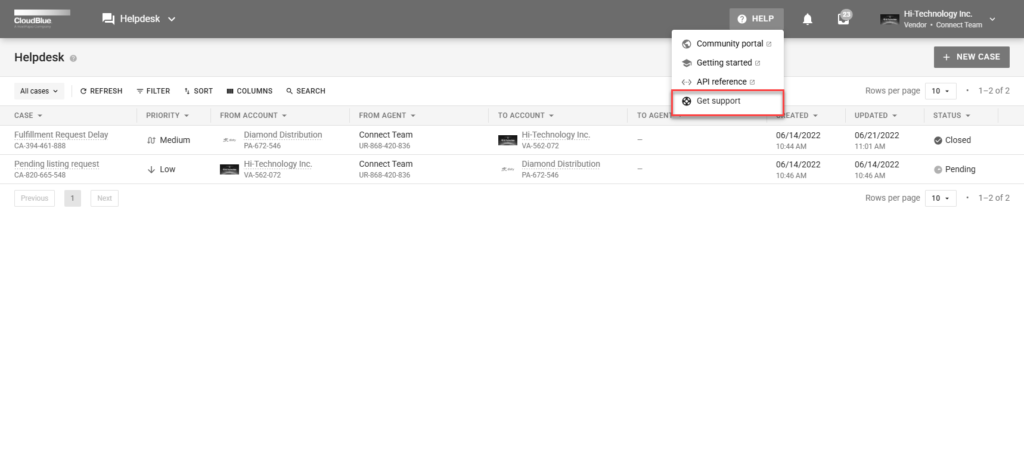1024x461 pixels.
Task: Open the Columns configuration
Action: click(x=249, y=91)
